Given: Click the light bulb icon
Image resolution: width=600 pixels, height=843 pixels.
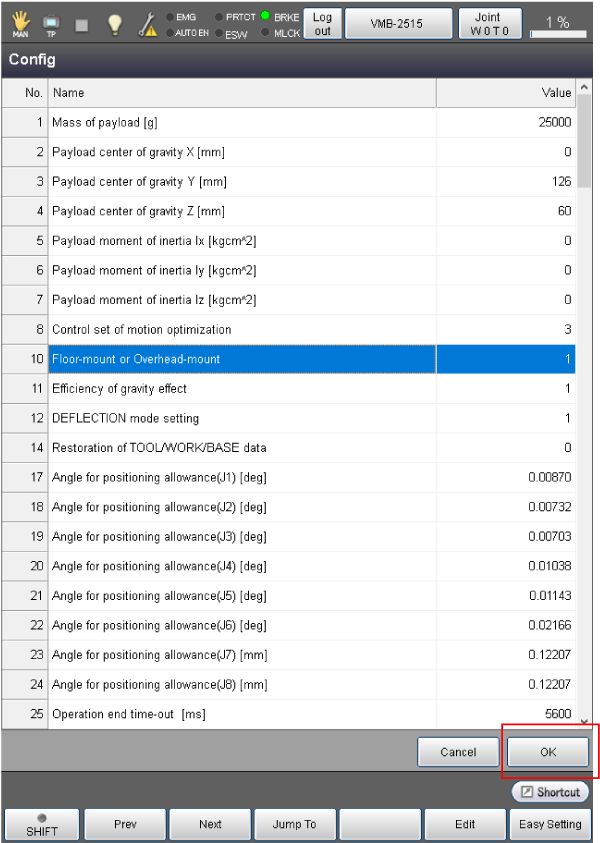Looking at the screenshot, I should (115, 23).
